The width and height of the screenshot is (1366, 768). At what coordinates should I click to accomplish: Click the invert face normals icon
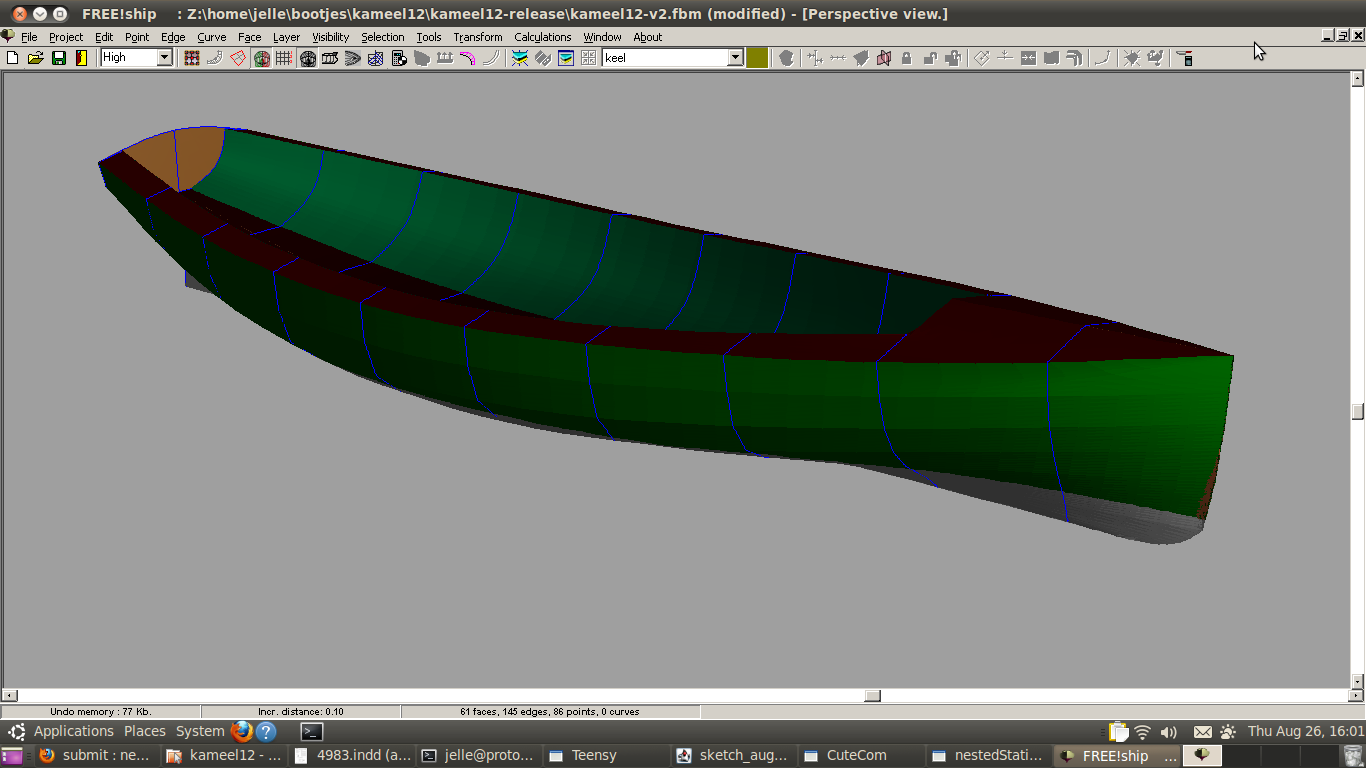(x=1154, y=58)
